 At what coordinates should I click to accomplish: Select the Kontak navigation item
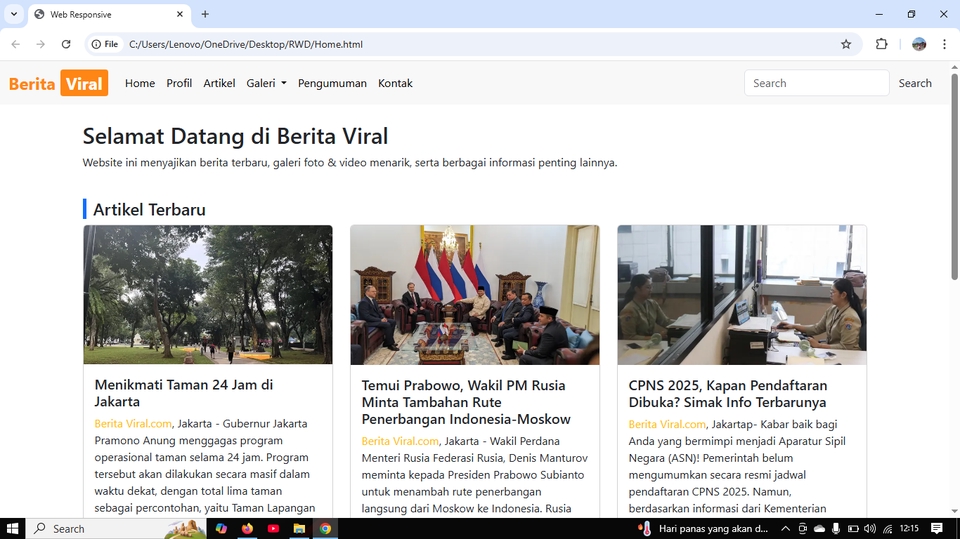(x=395, y=83)
